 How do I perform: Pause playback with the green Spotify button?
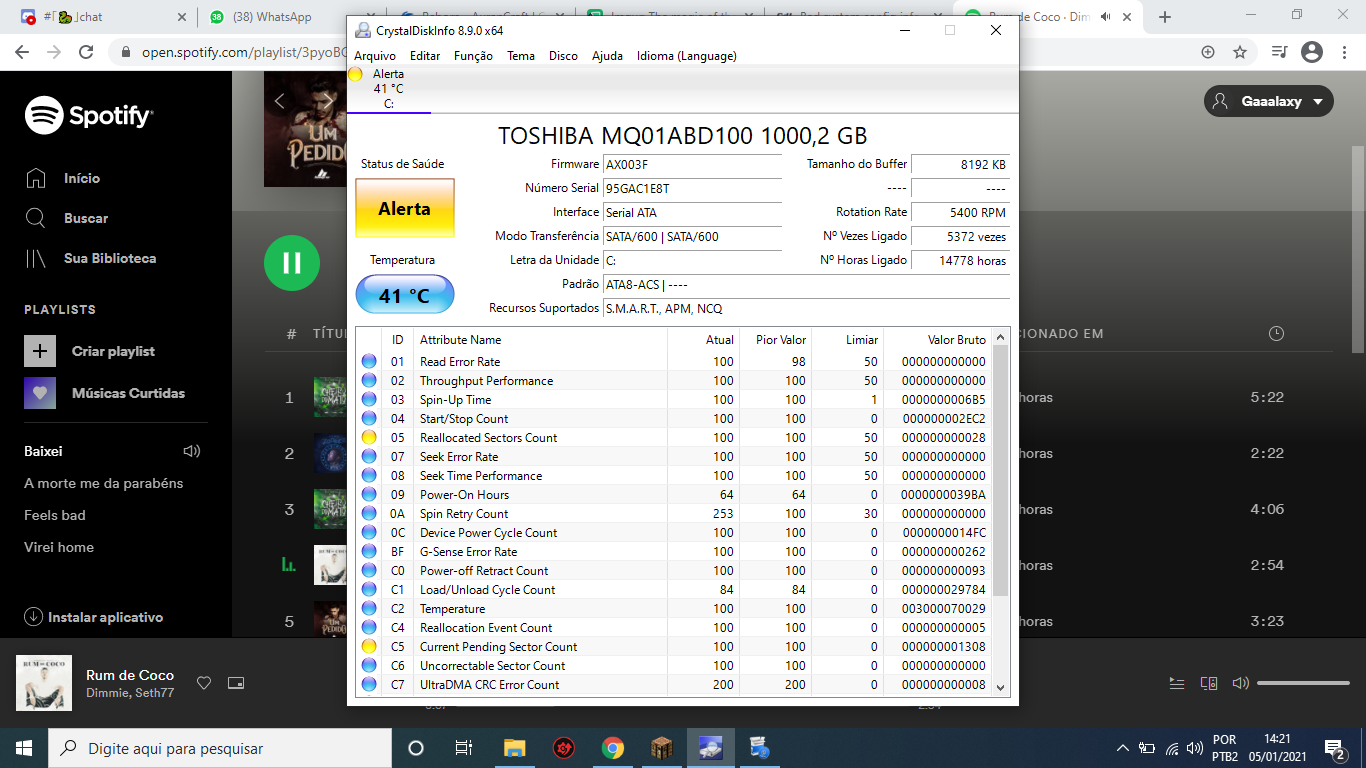tap(292, 263)
